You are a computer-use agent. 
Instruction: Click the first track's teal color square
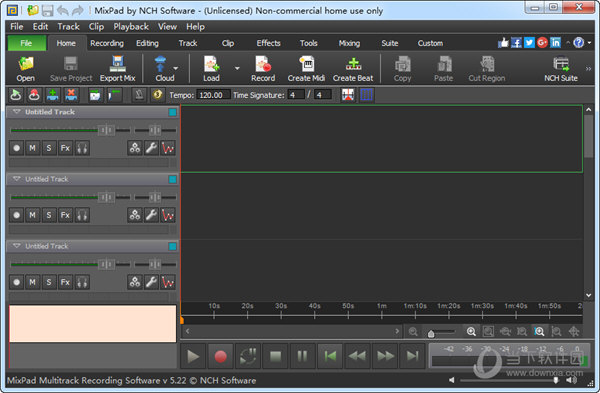pyautogui.click(x=173, y=112)
